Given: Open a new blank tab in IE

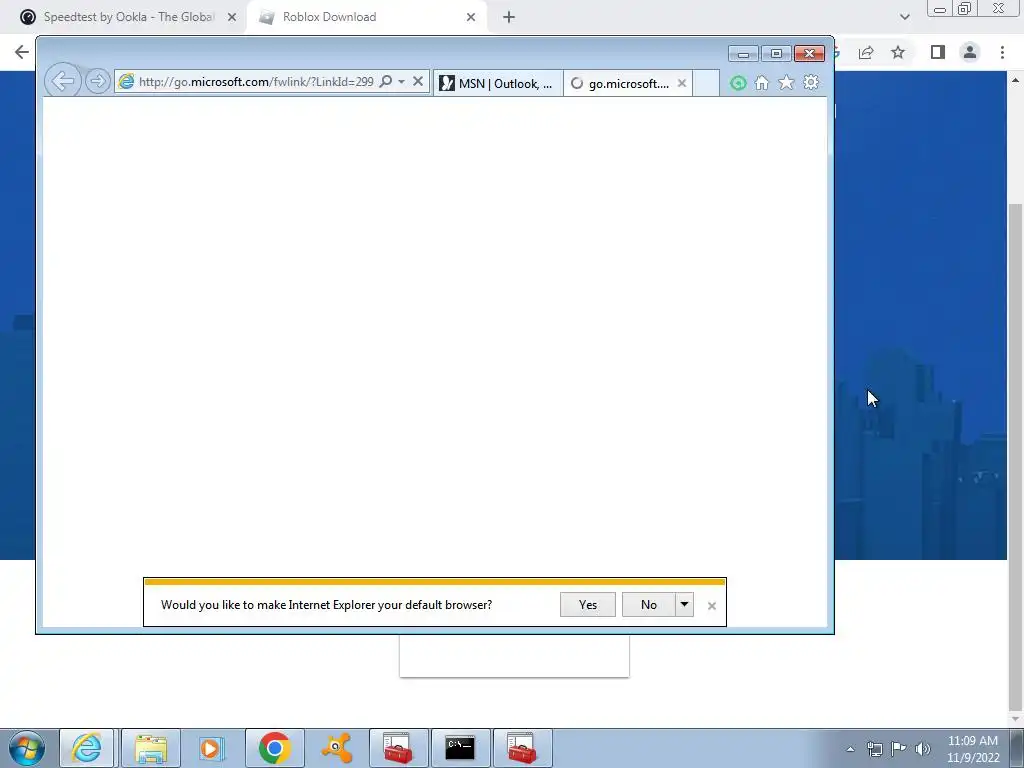Looking at the screenshot, I should [x=706, y=83].
